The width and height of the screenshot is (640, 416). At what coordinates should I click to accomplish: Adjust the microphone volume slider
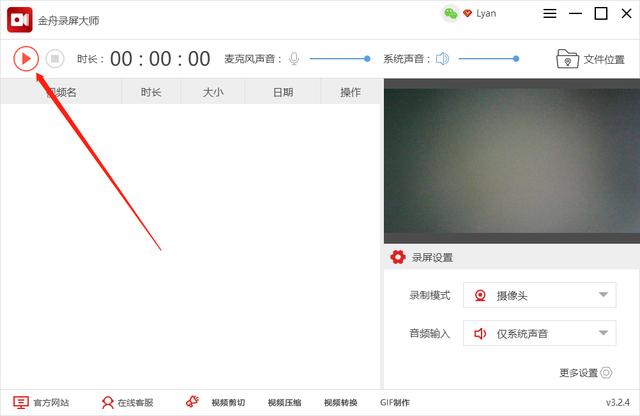point(340,59)
